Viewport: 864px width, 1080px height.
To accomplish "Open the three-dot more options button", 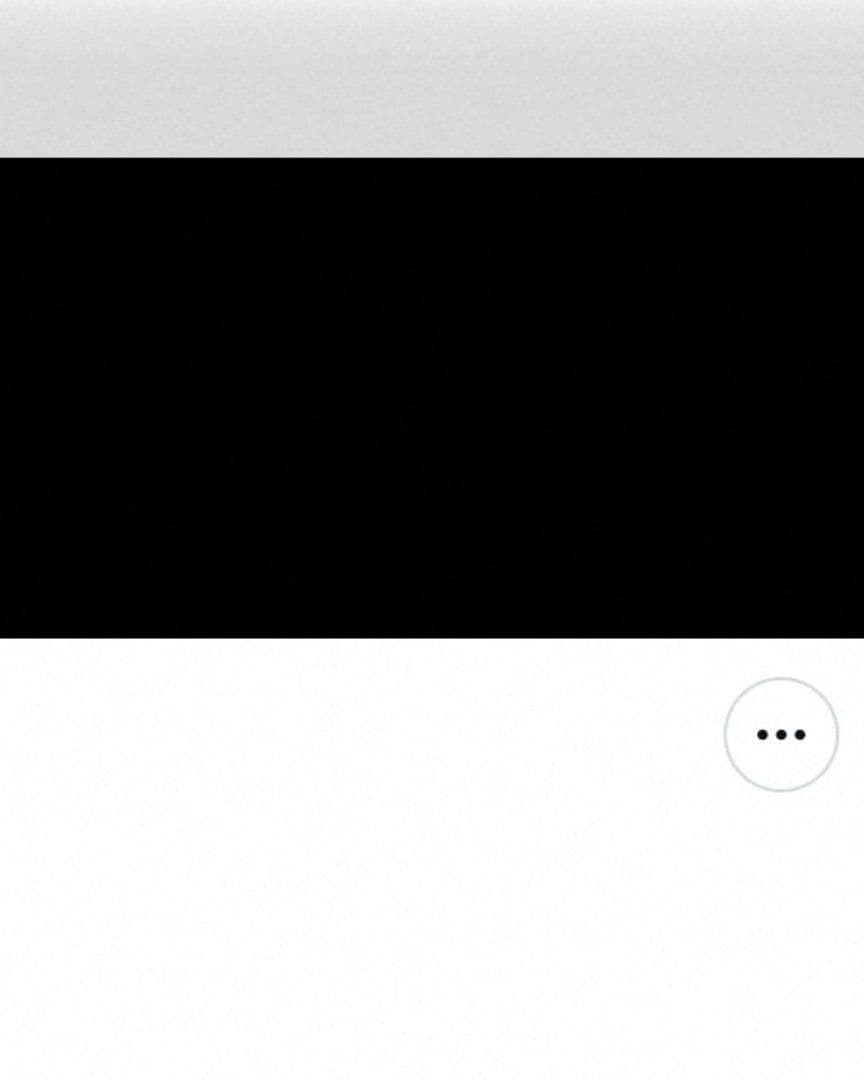I will click(x=781, y=734).
